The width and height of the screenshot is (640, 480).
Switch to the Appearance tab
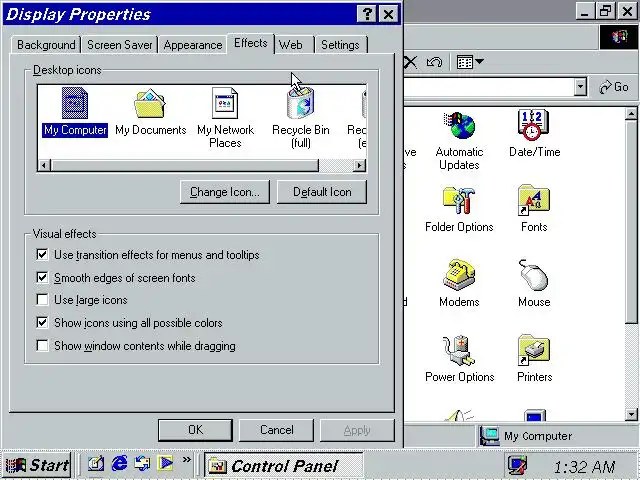point(193,45)
